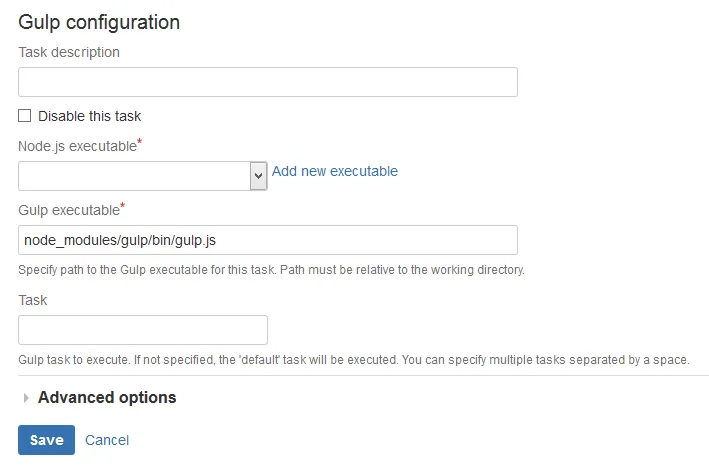Image resolution: width=709 pixels, height=468 pixels.
Task: Click the Node.js executable dropdown arrow
Action: click(x=258, y=175)
